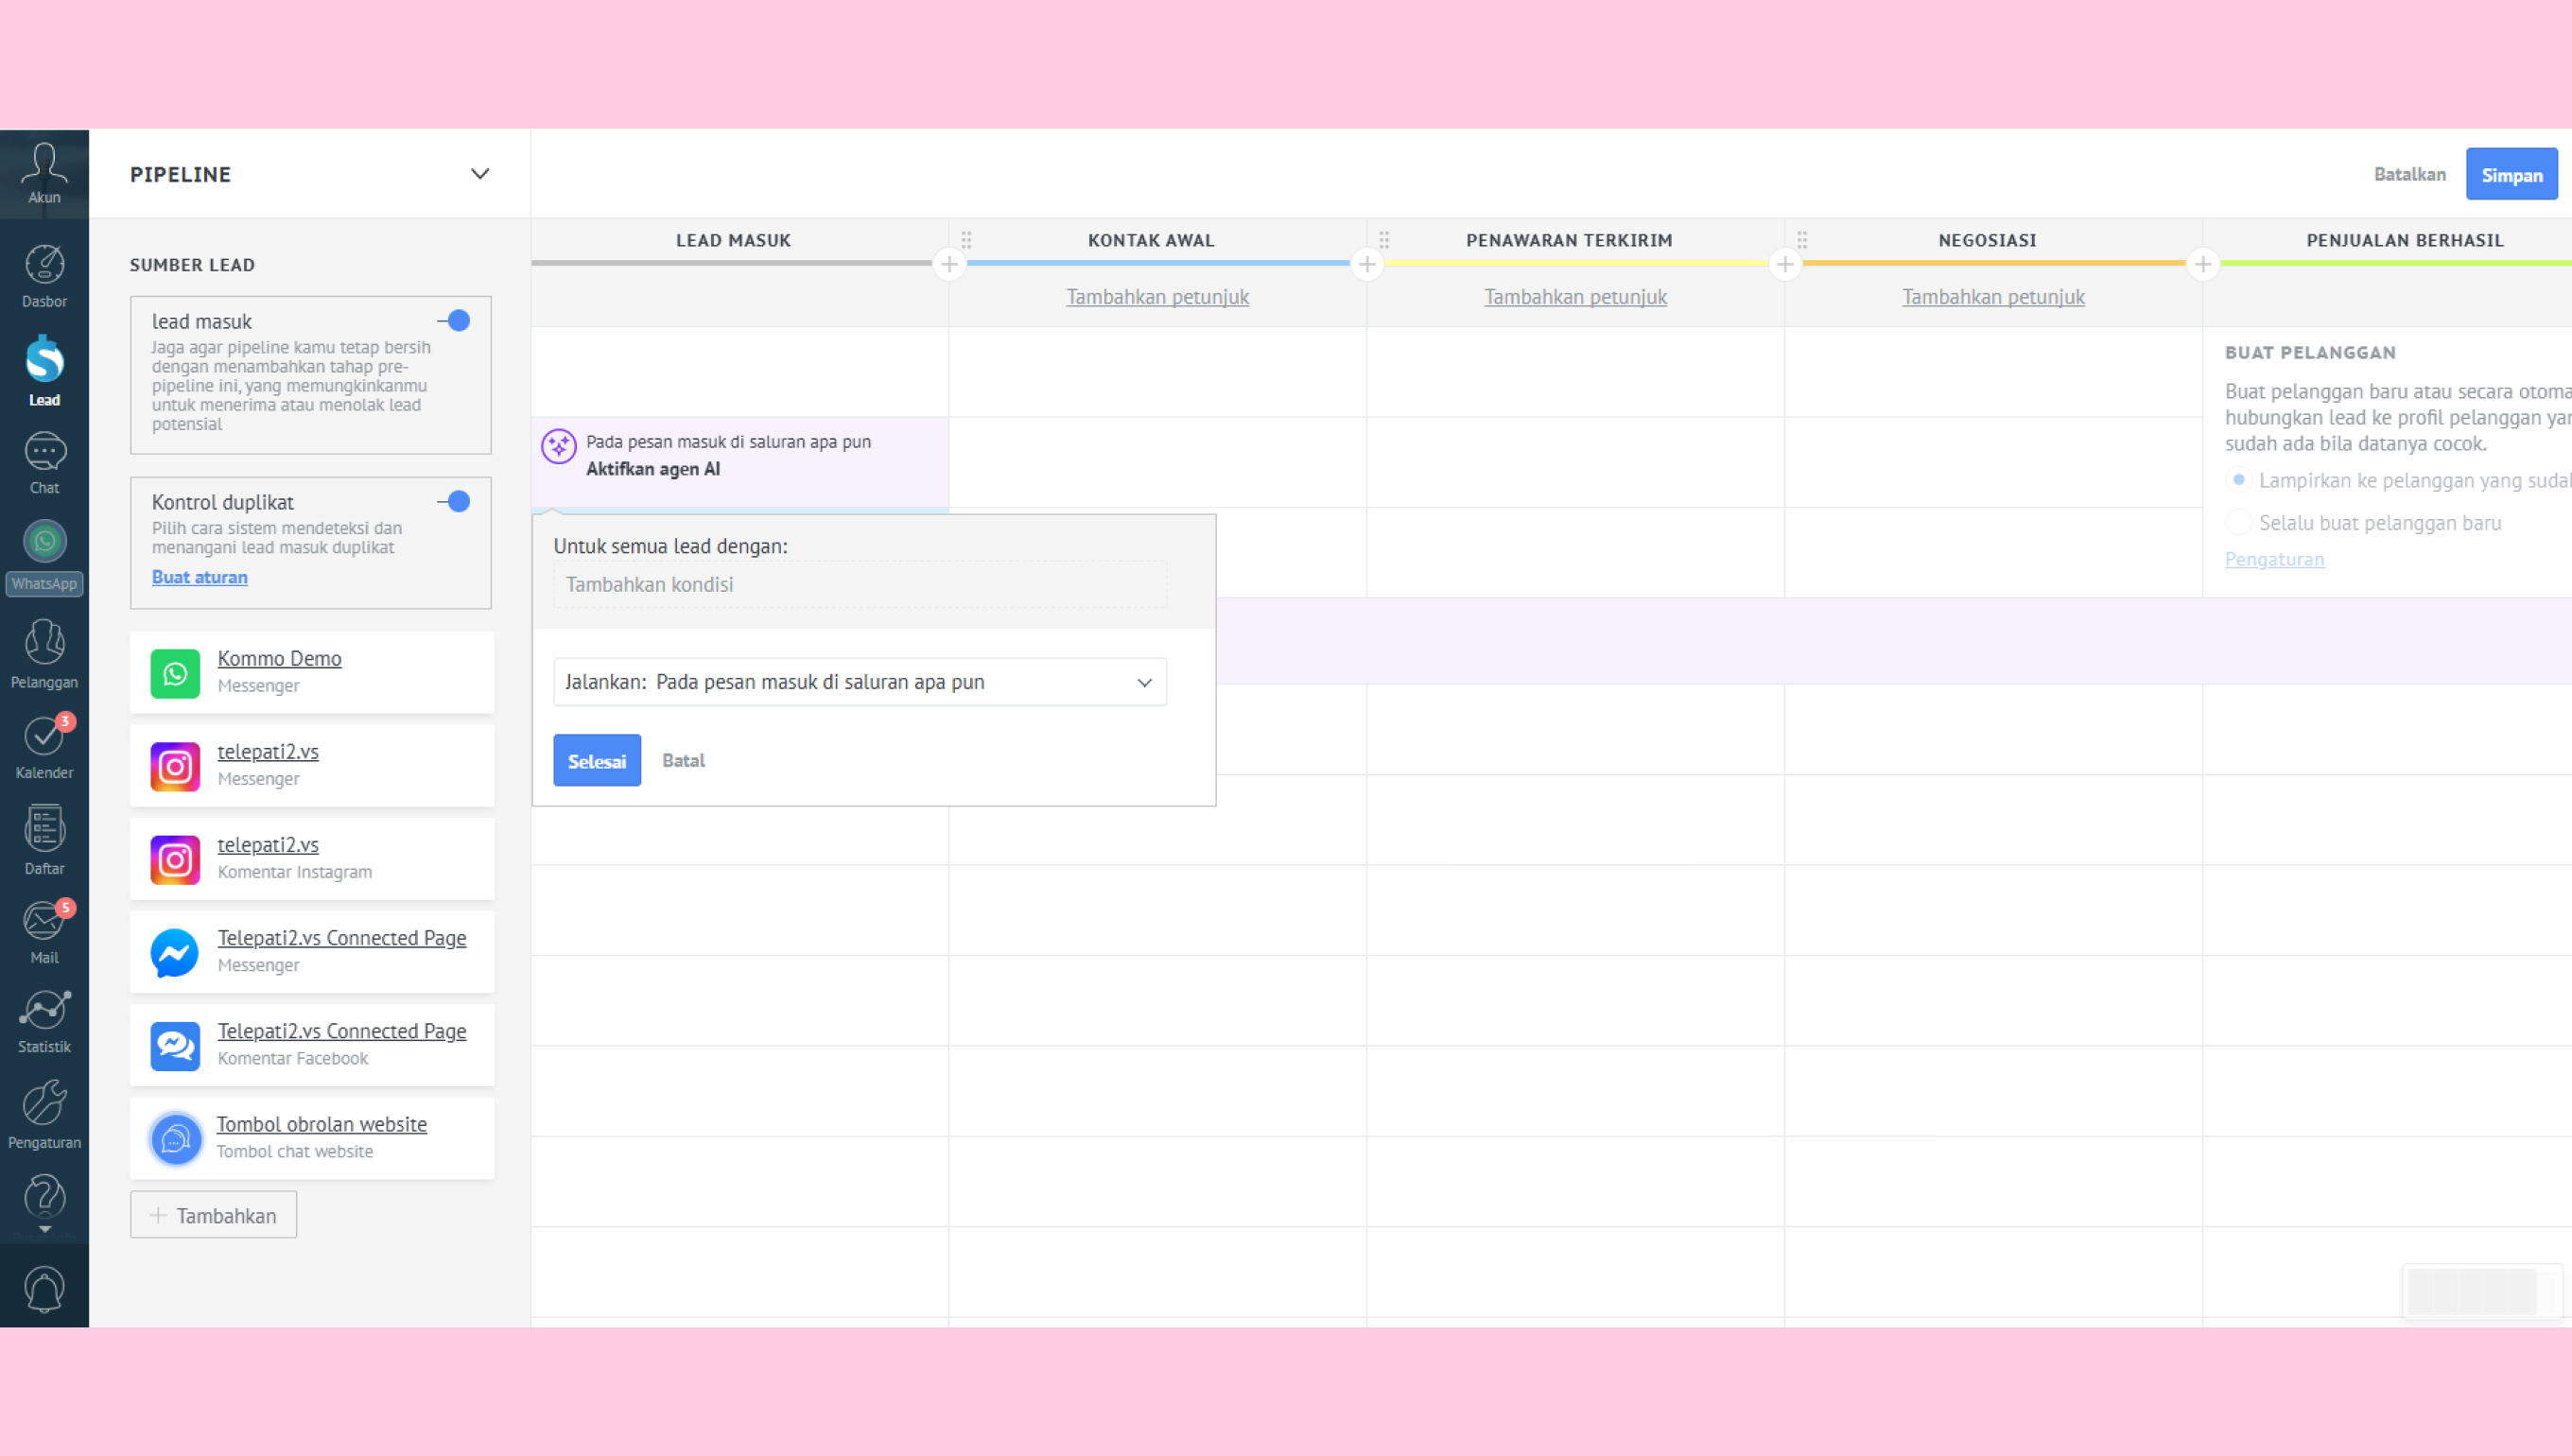
Task: Open the Aktifkan agen AI trigger card
Action: pos(740,462)
